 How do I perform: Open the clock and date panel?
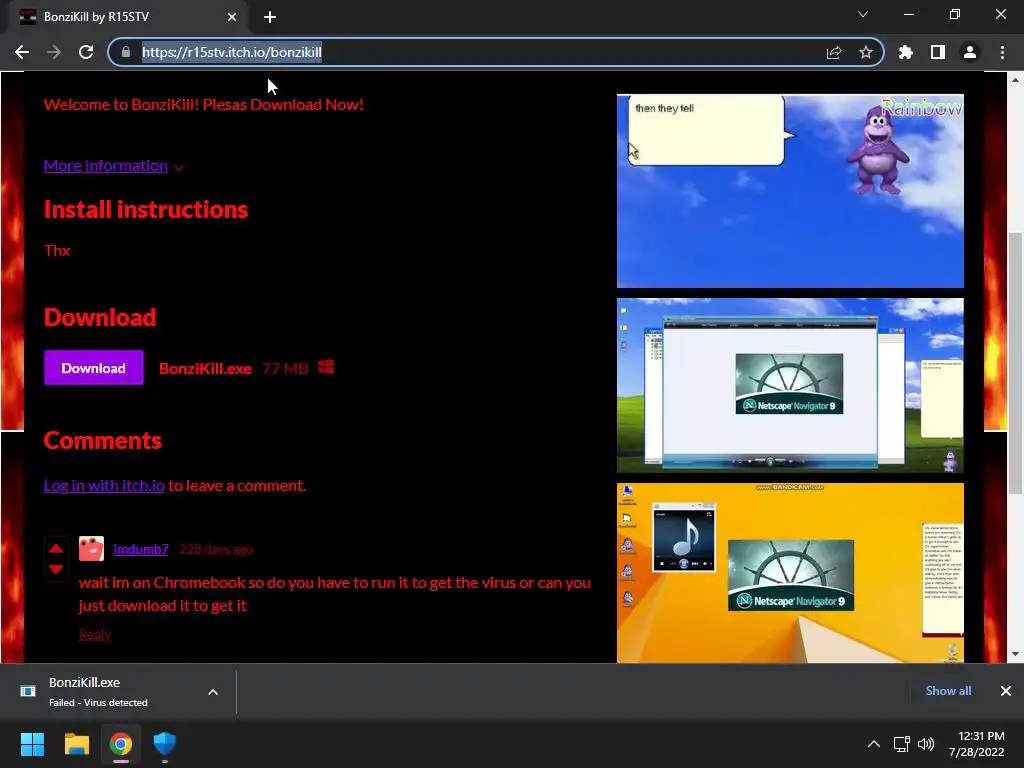click(x=976, y=744)
